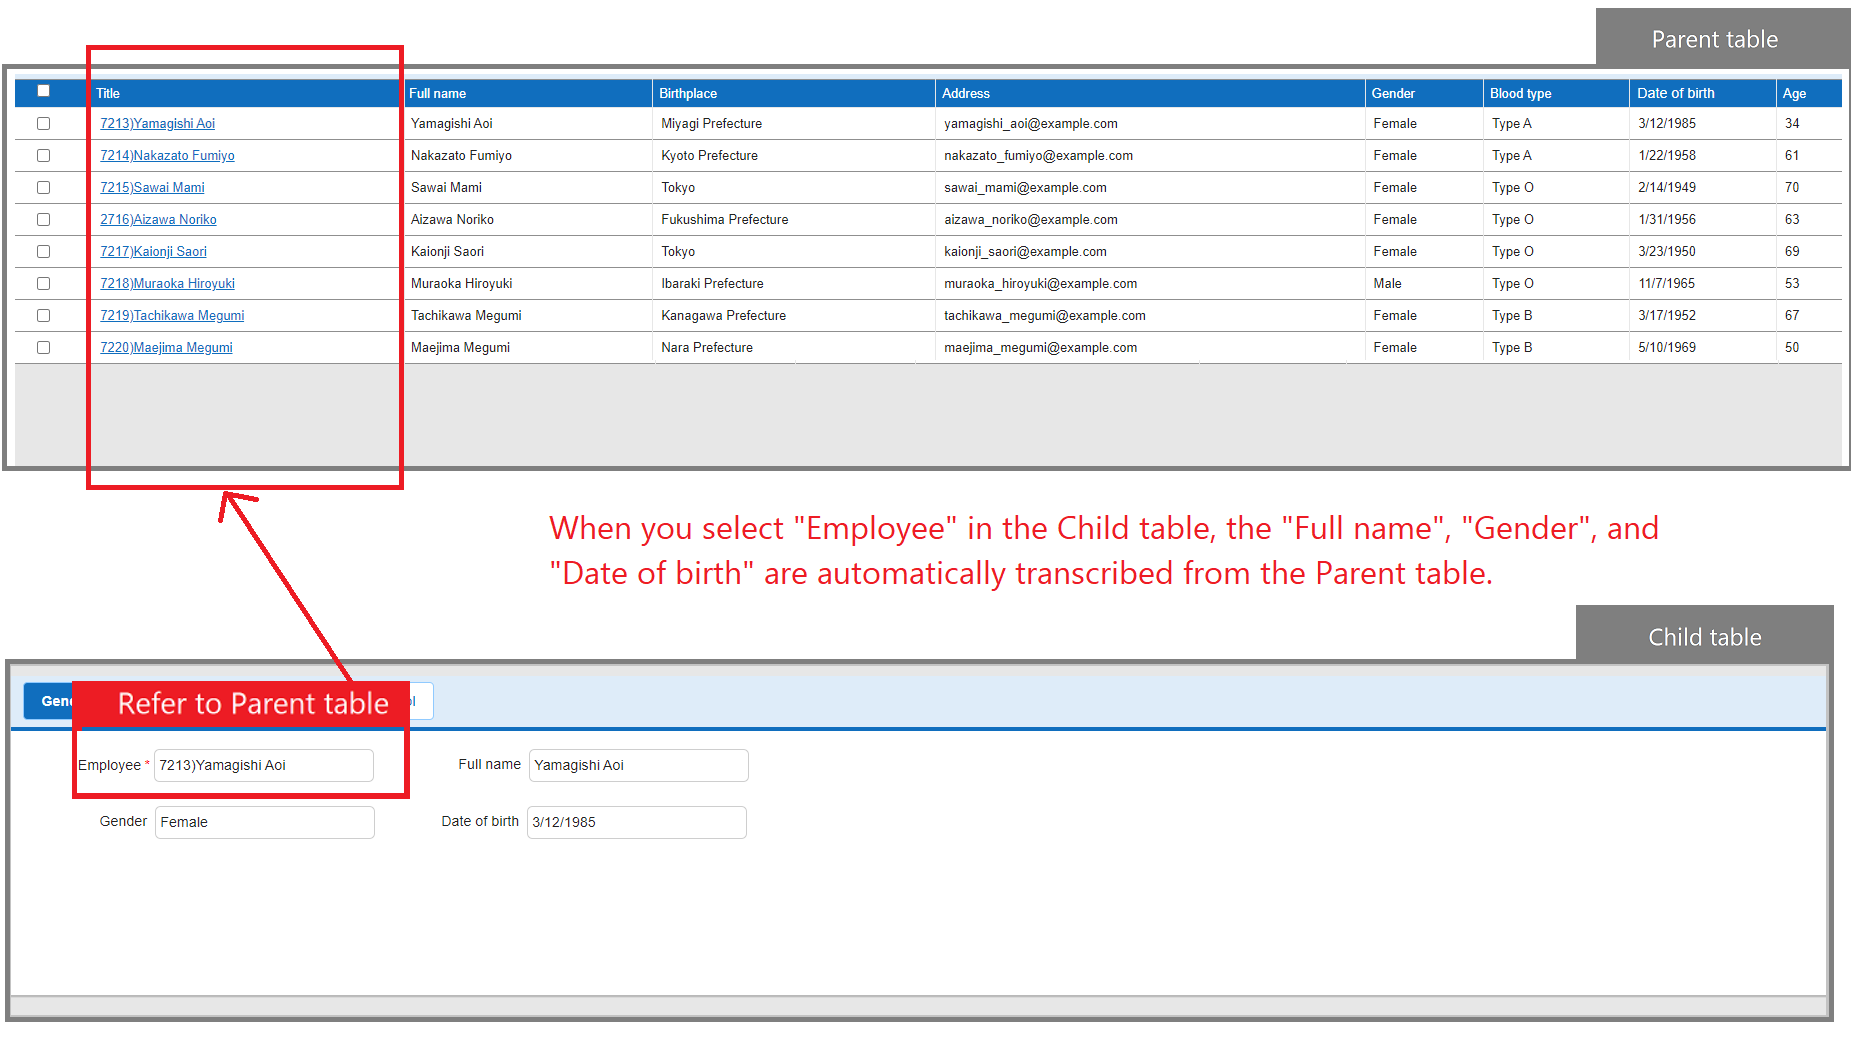The width and height of the screenshot is (1851, 1037).
Task: Open the 7214)Nakazato Fumiyo link
Action: point(167,156)
